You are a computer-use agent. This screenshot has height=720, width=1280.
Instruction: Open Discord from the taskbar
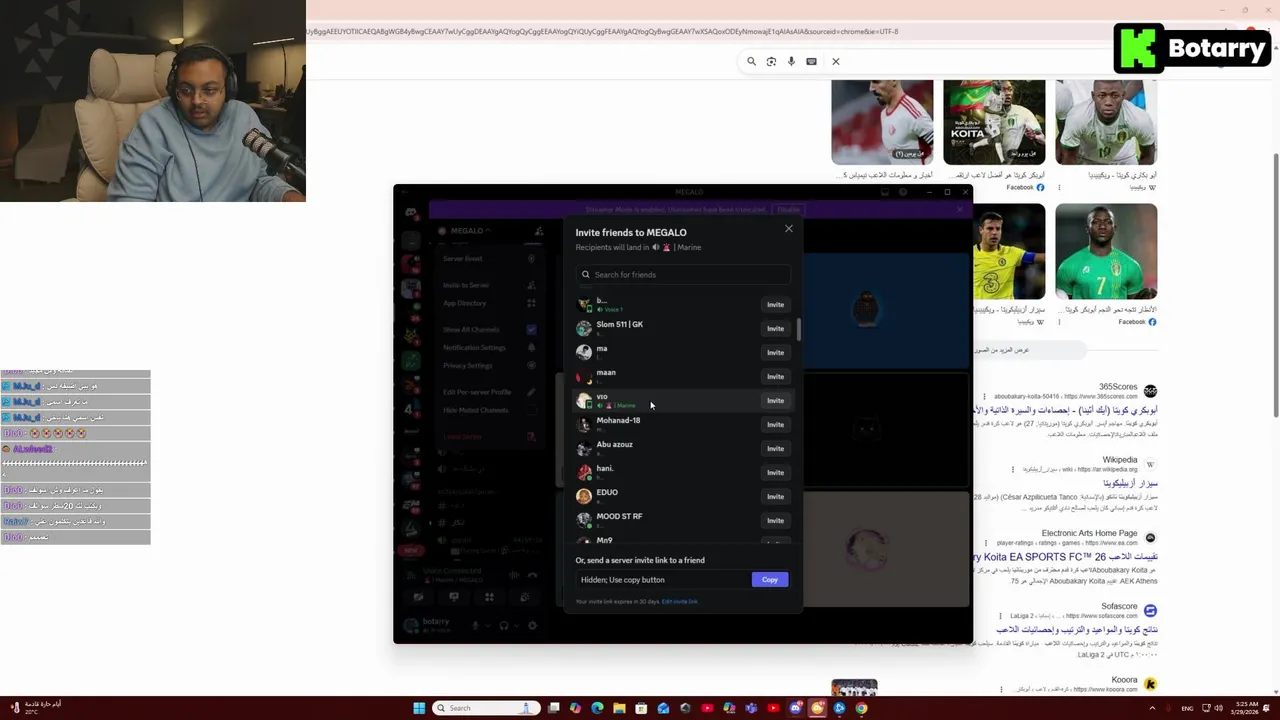[795, 708]
